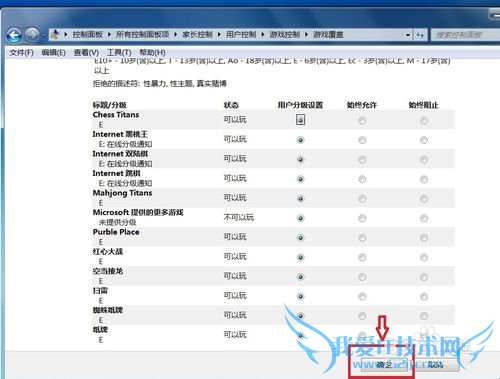Open the 工具(T) menu

pyautogui.click(x=119, y=53)
